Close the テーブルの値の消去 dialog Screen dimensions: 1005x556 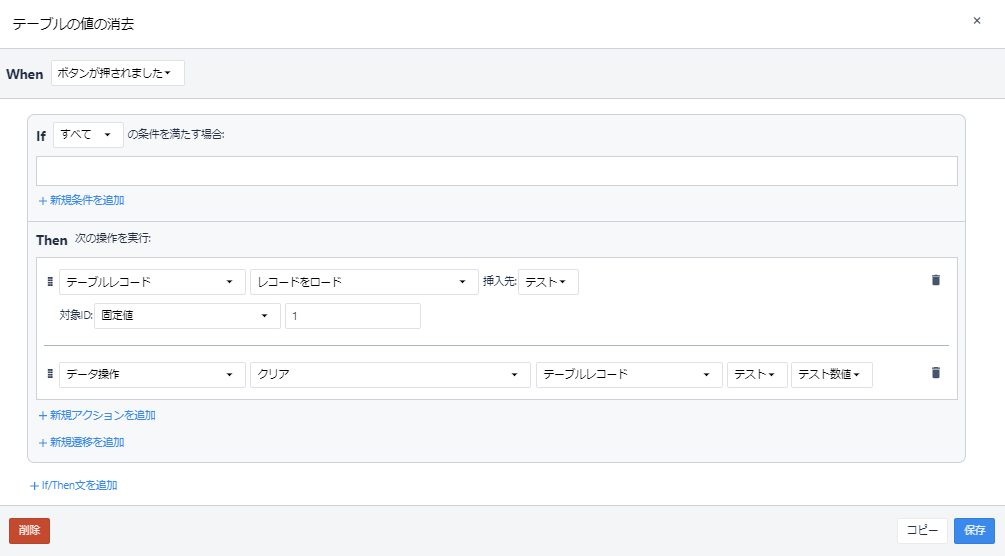977,21
